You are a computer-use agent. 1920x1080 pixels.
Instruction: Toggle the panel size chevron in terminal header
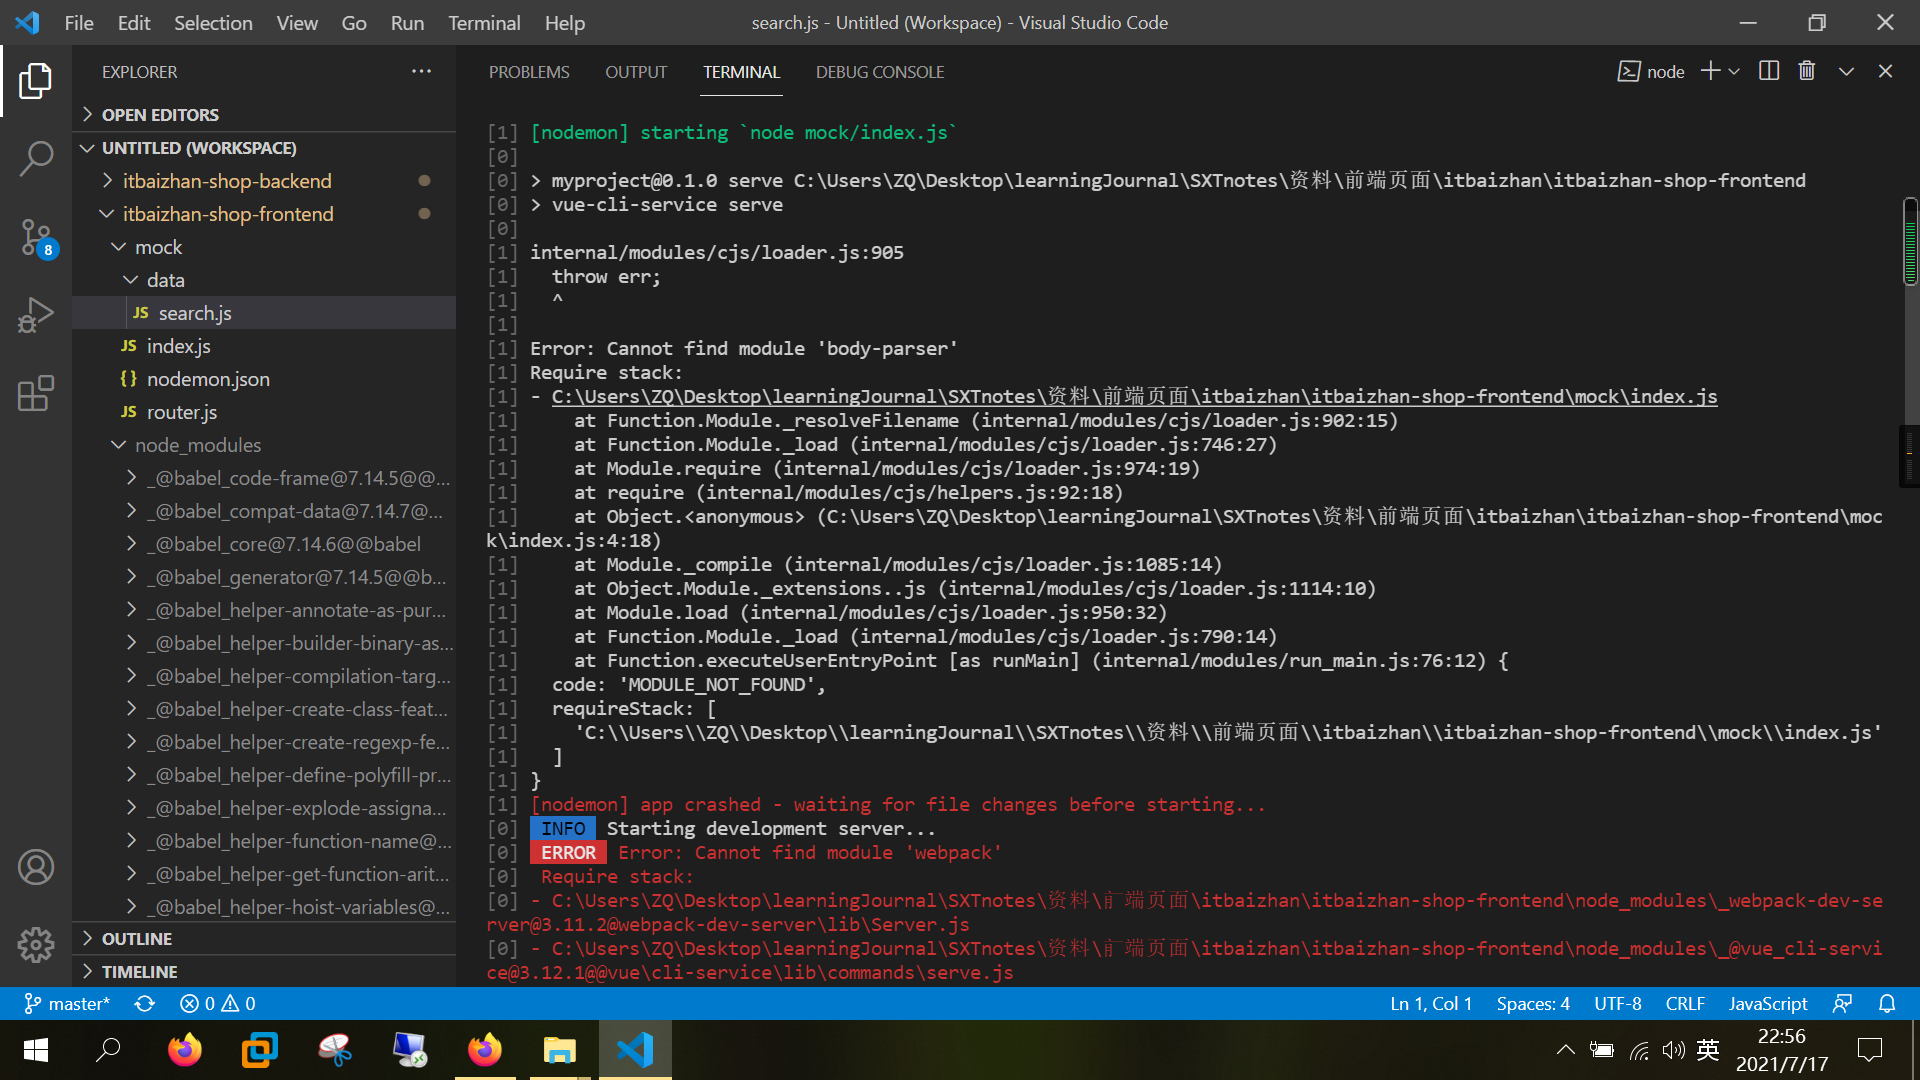click(1846, 71)
